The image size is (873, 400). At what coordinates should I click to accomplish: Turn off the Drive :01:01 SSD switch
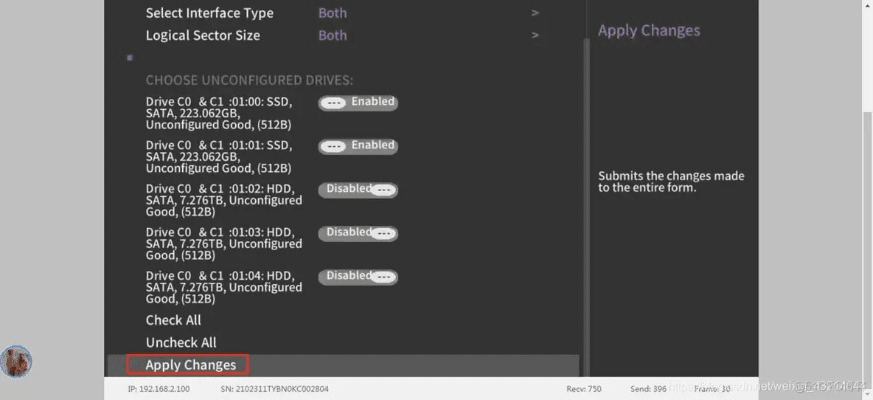coord(357,146)
